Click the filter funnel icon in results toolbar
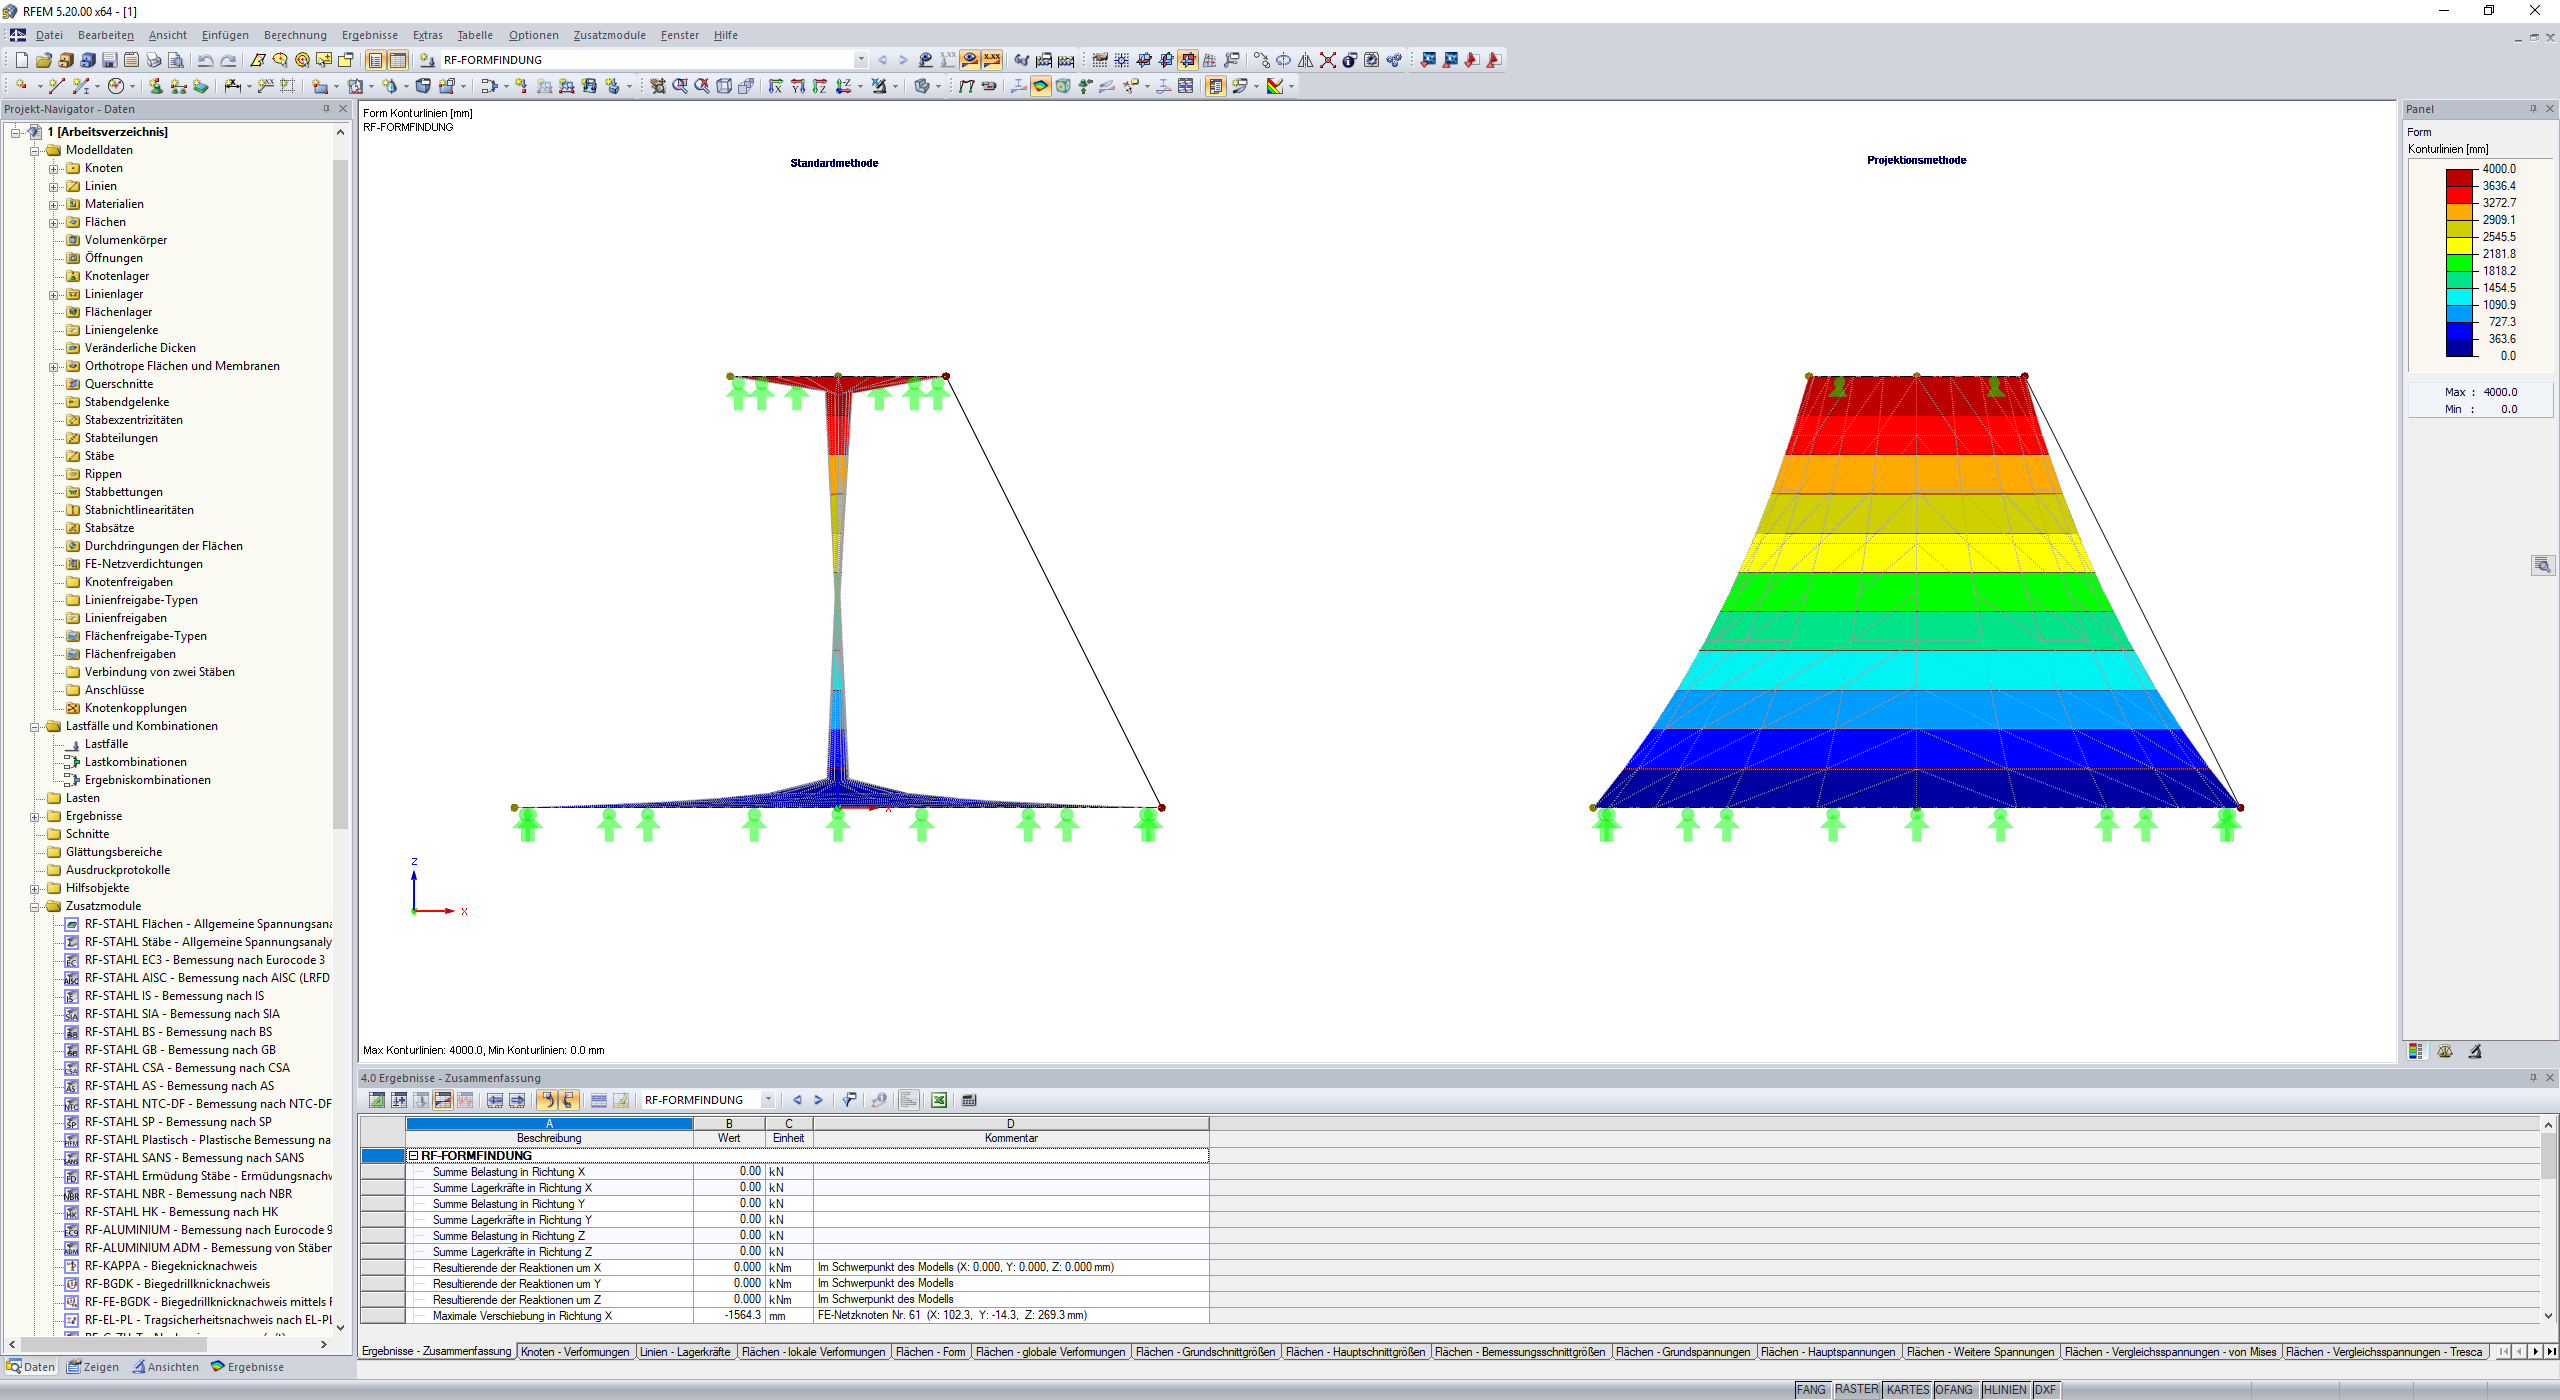This screenshot has width=2560, height=1400. point(848,1100)
